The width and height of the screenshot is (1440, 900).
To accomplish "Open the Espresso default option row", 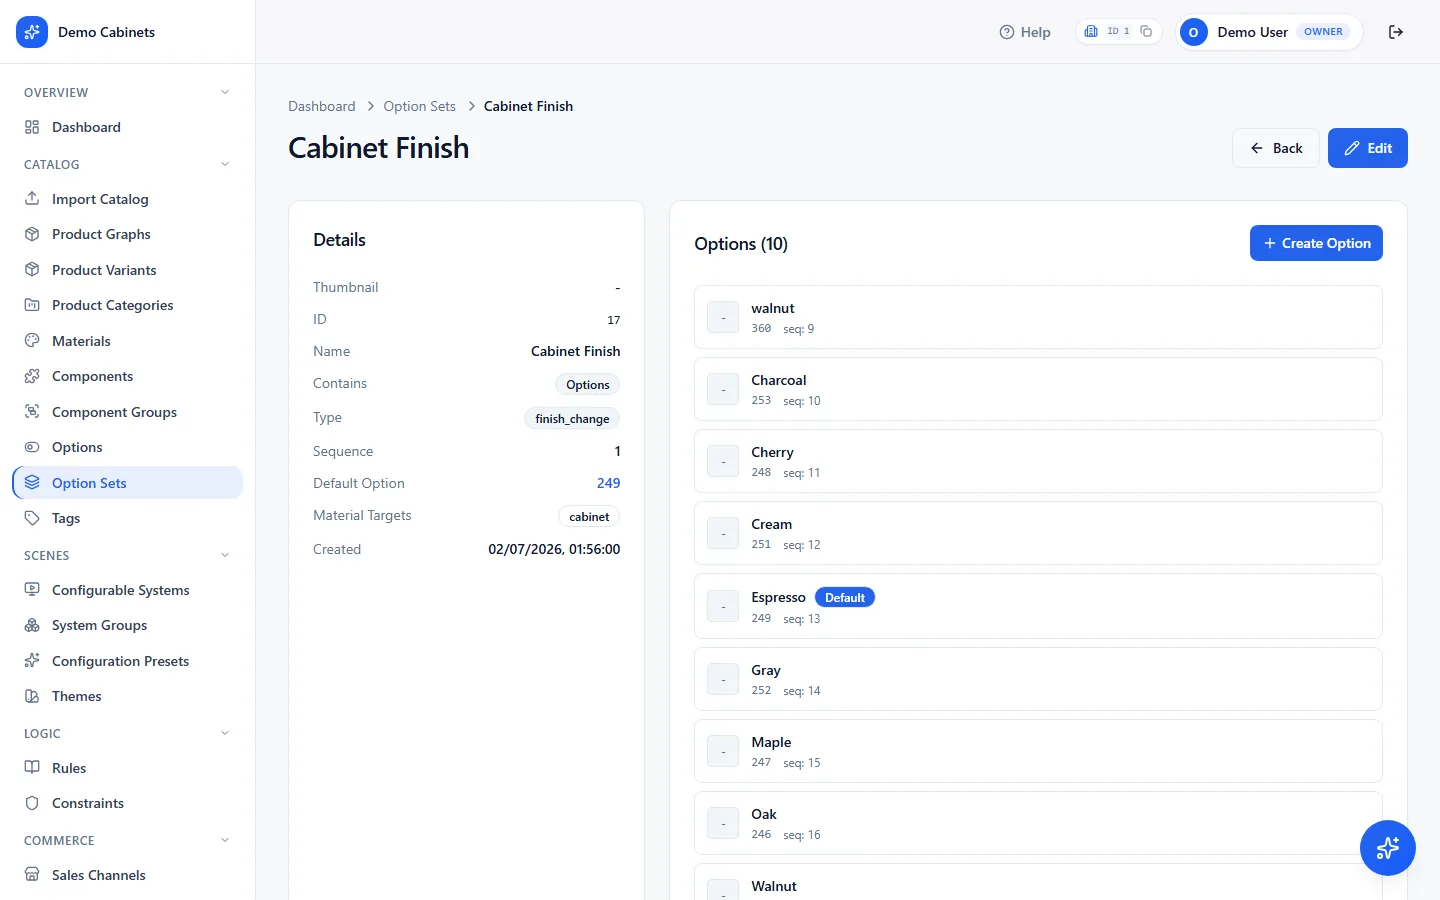I will tap(1038, 606).
